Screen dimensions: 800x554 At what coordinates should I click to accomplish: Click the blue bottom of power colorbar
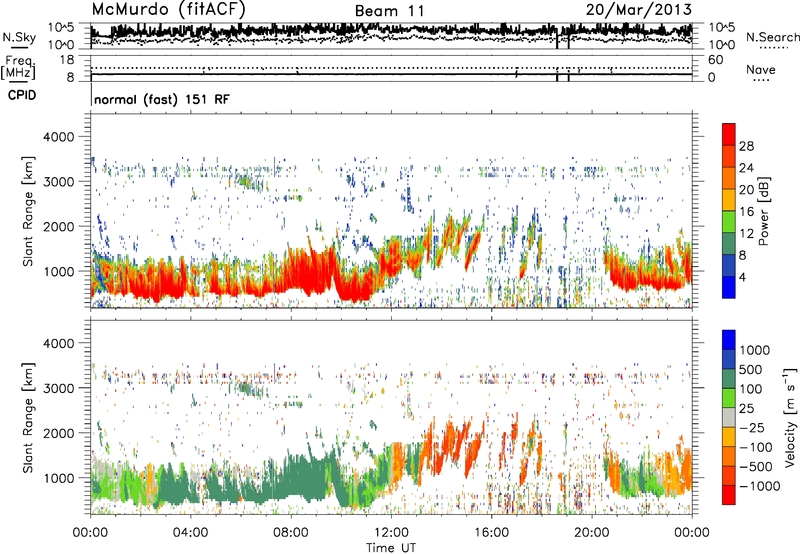coord(729,287)
